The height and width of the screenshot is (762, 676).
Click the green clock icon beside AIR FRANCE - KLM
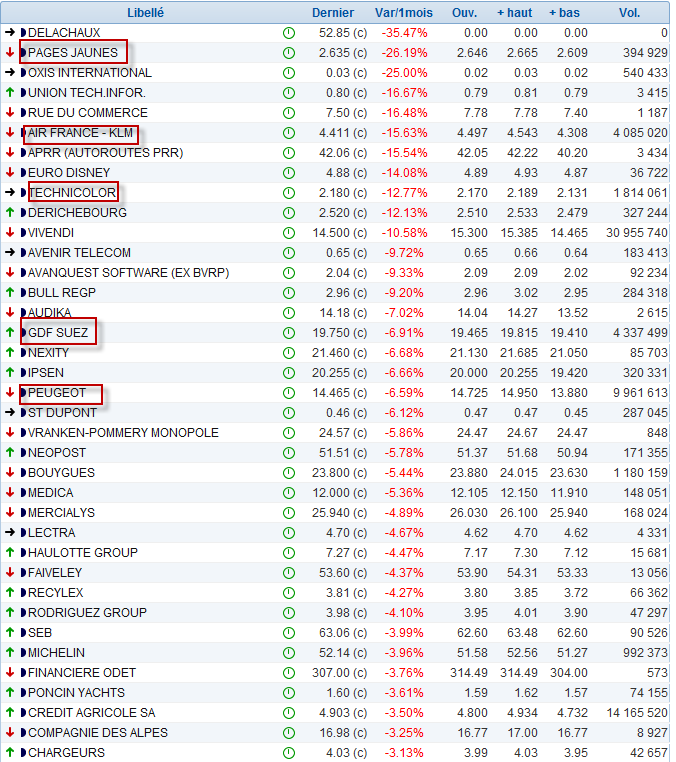coord(289,133)
